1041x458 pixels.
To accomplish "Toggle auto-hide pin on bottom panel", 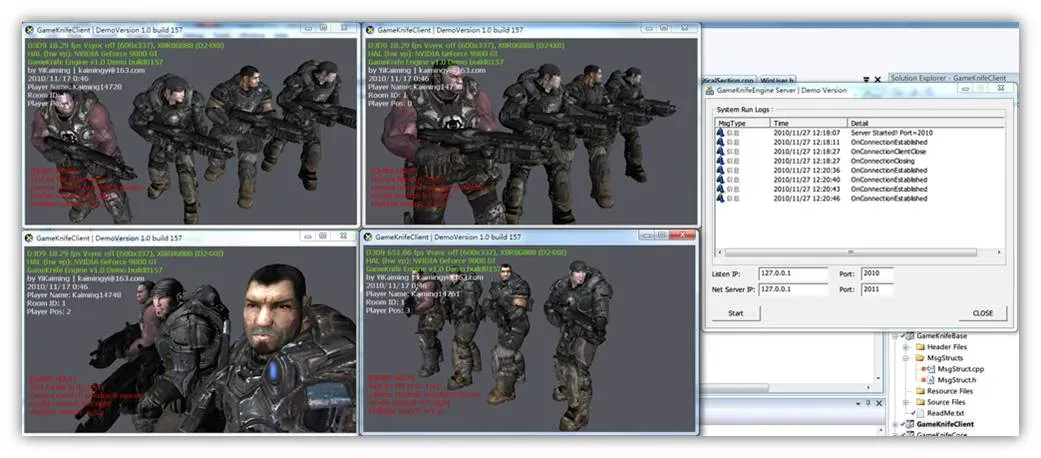I will point(869,403).
